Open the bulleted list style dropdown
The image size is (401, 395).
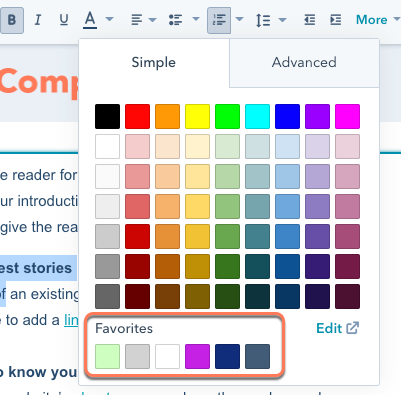(x=196, y=19)
